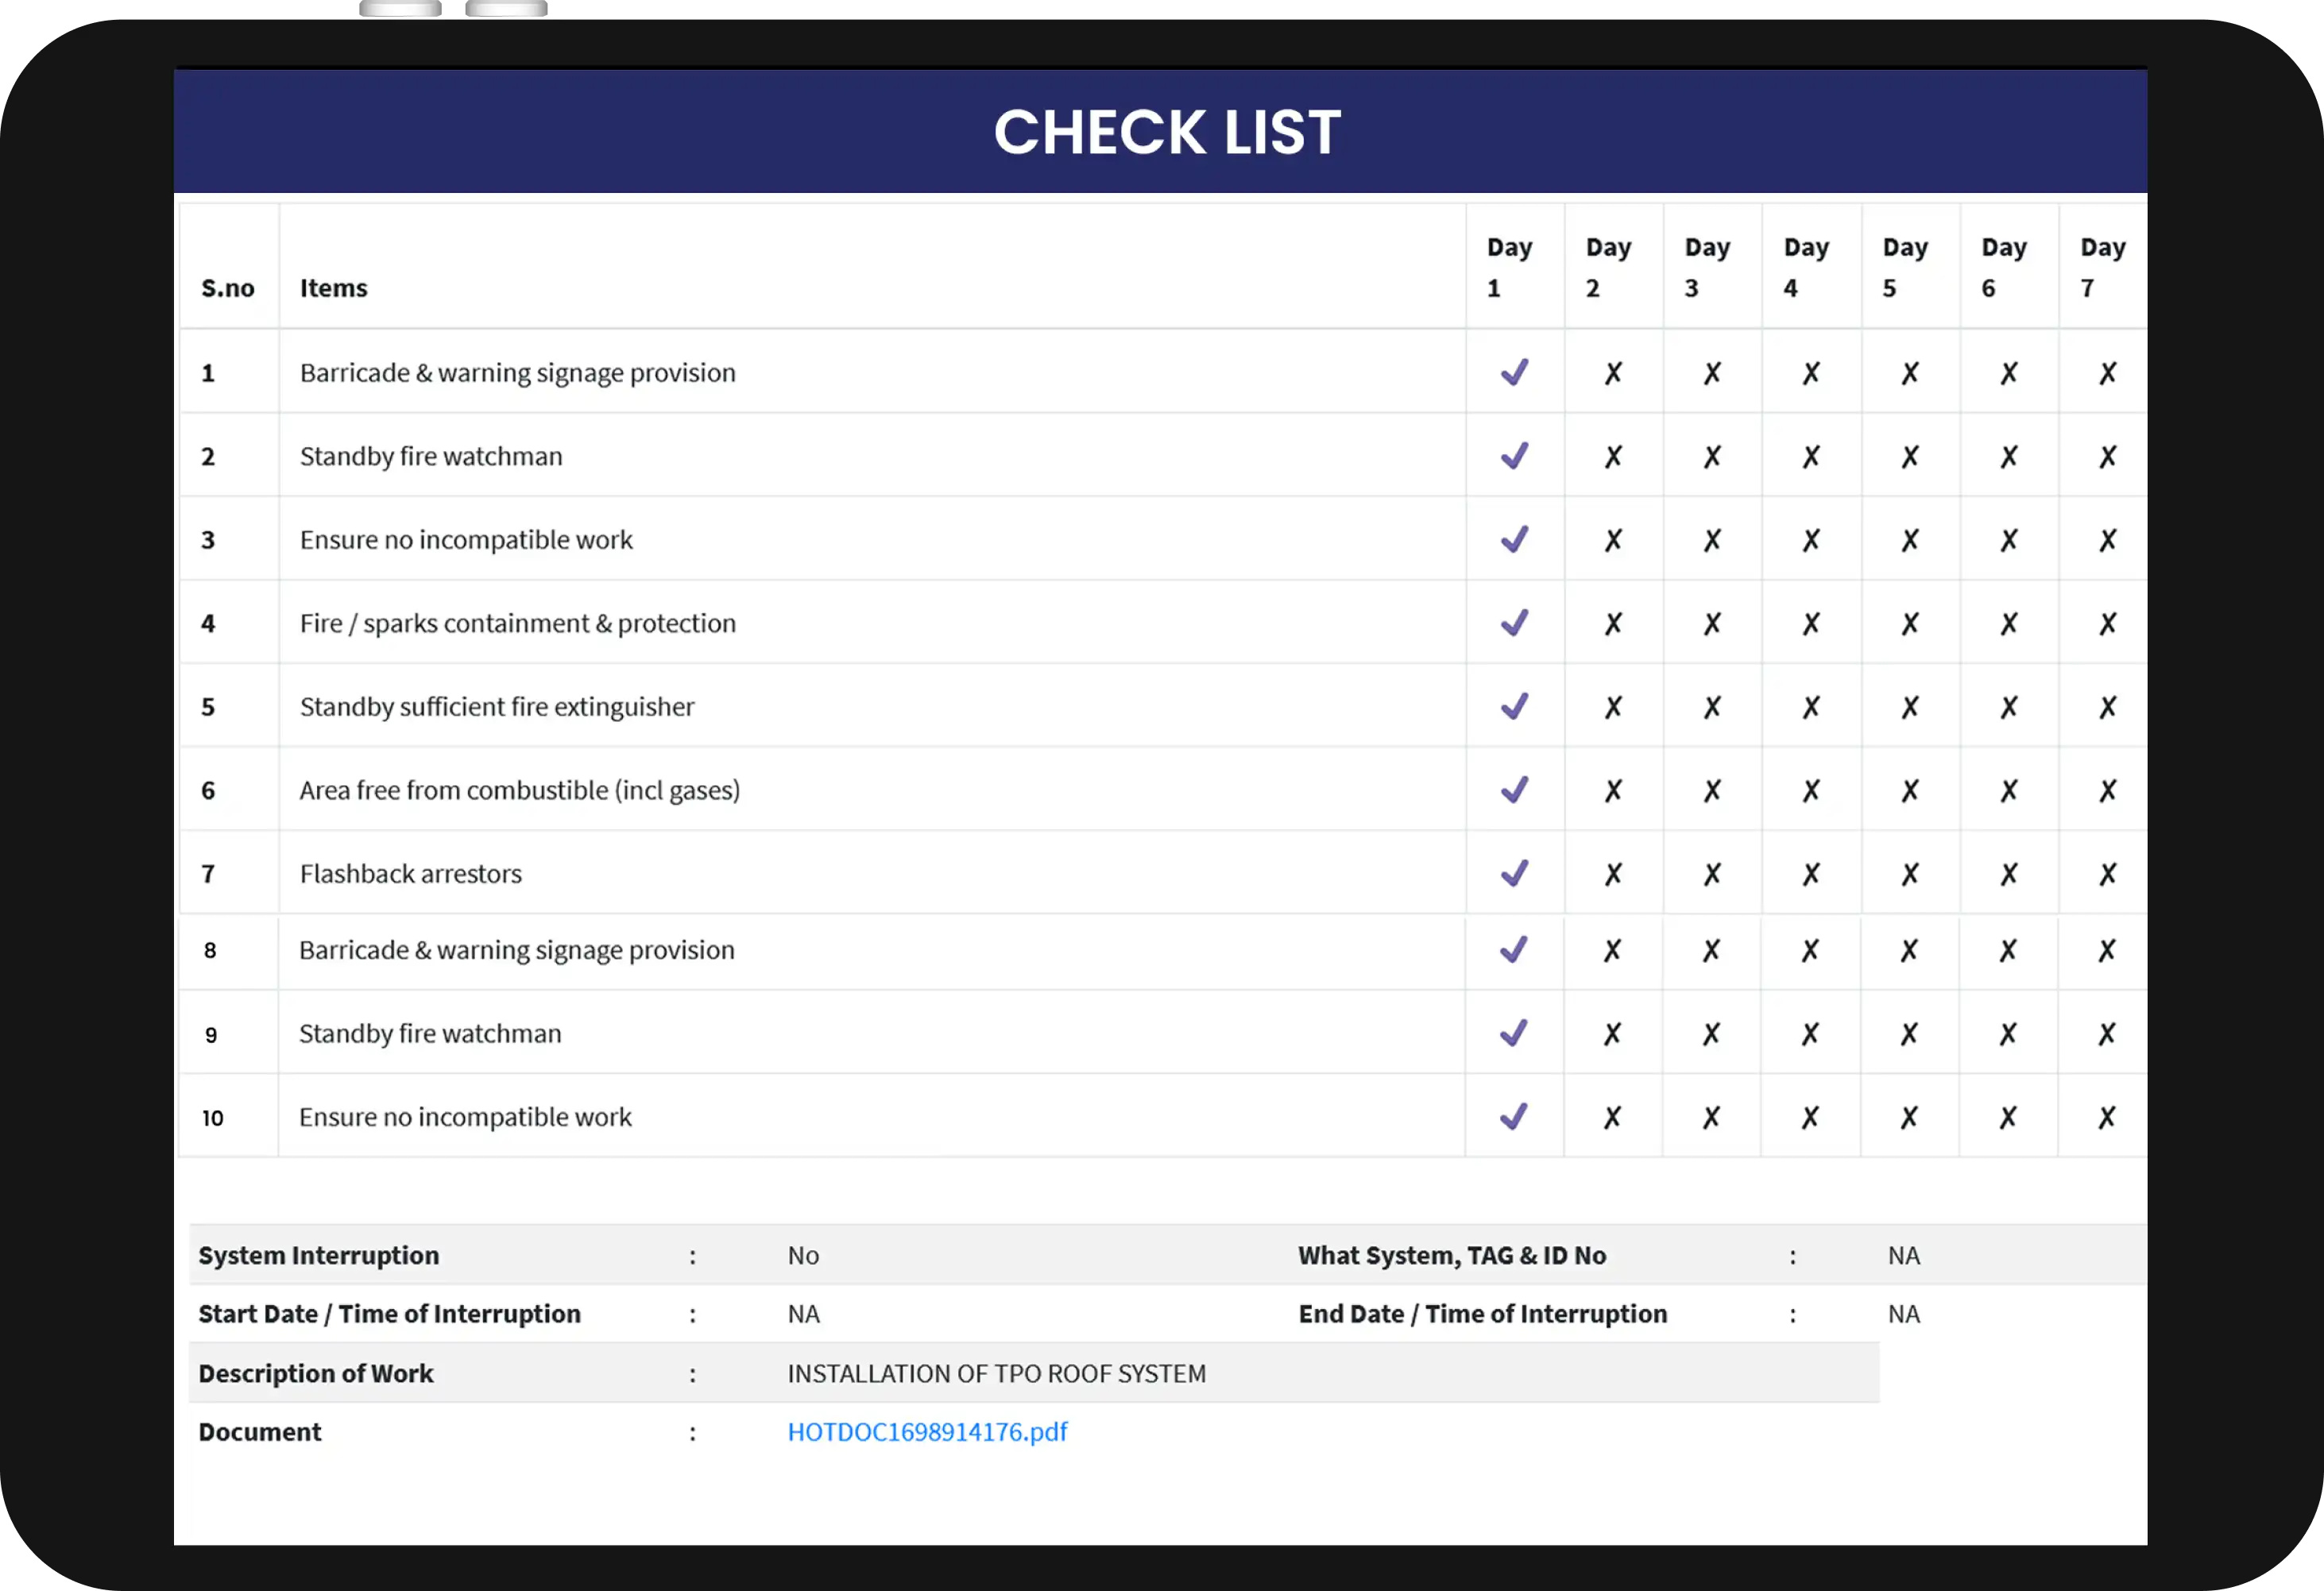The height and width of the screenshot is (1591, 2324).
Task: Click Day 2 cross in row 1 Barricade
Action: tap(1613, 373)
